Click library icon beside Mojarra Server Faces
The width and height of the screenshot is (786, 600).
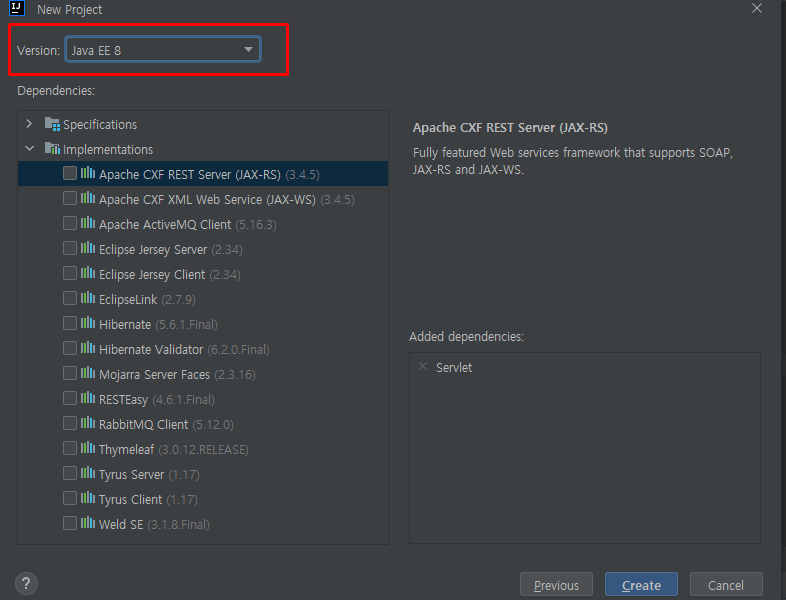pyautogui.click(x=88, y=373)
